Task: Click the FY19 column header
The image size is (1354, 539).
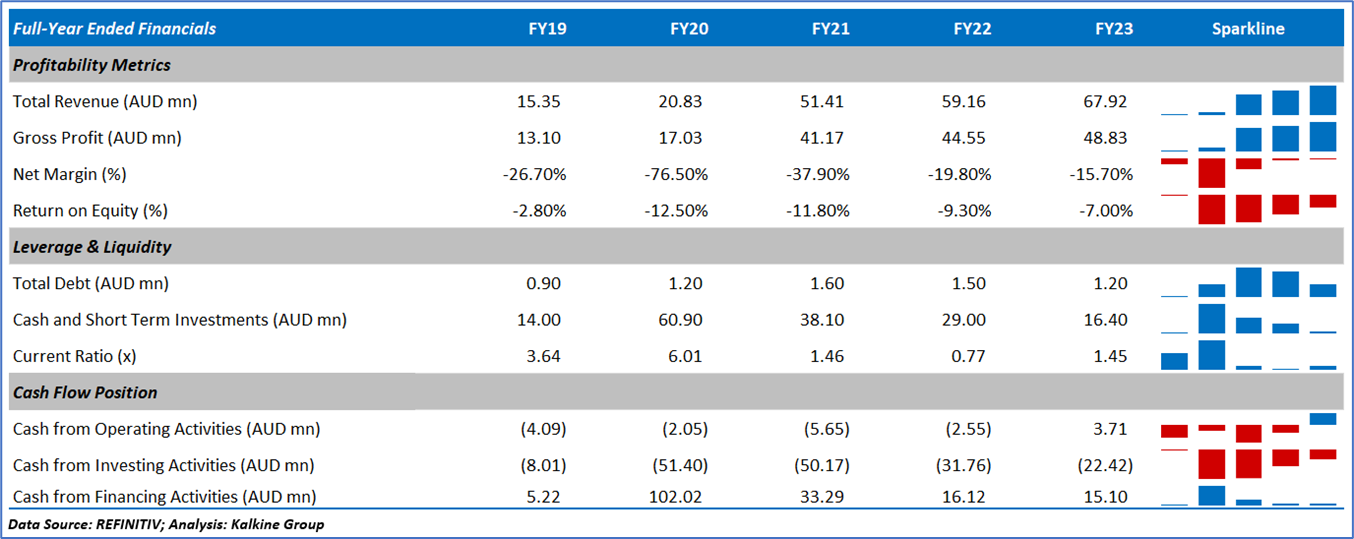Action: tap(547, 29)
